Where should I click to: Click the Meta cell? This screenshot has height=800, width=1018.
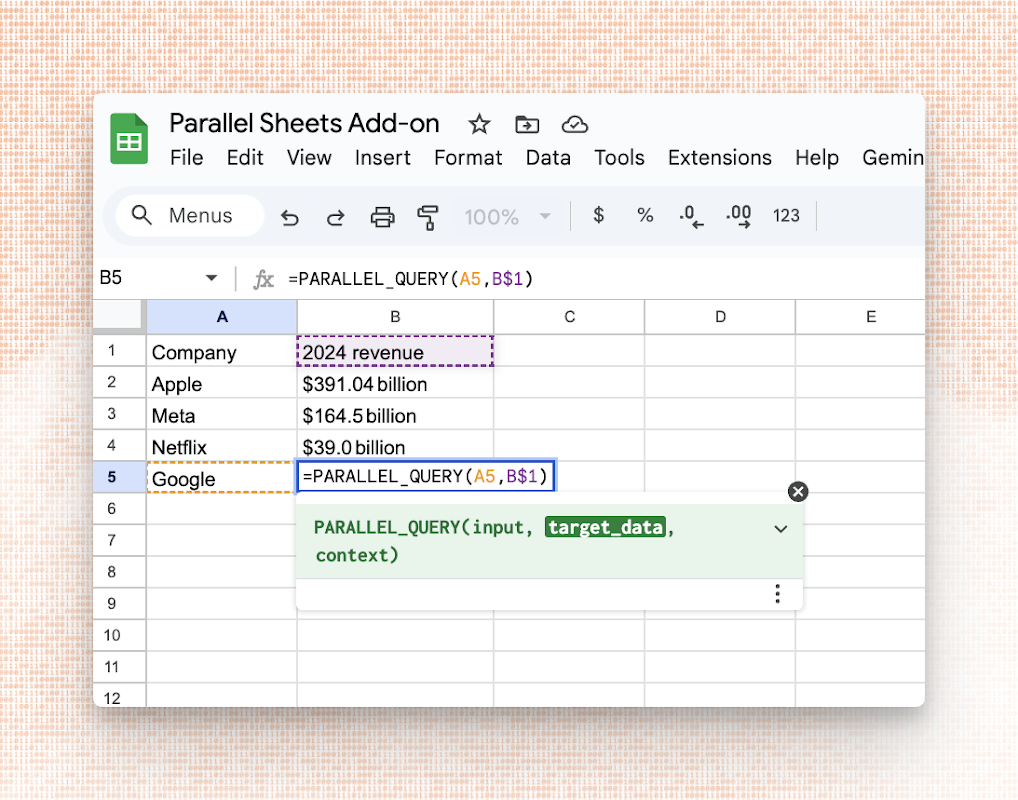pos(222,415)
